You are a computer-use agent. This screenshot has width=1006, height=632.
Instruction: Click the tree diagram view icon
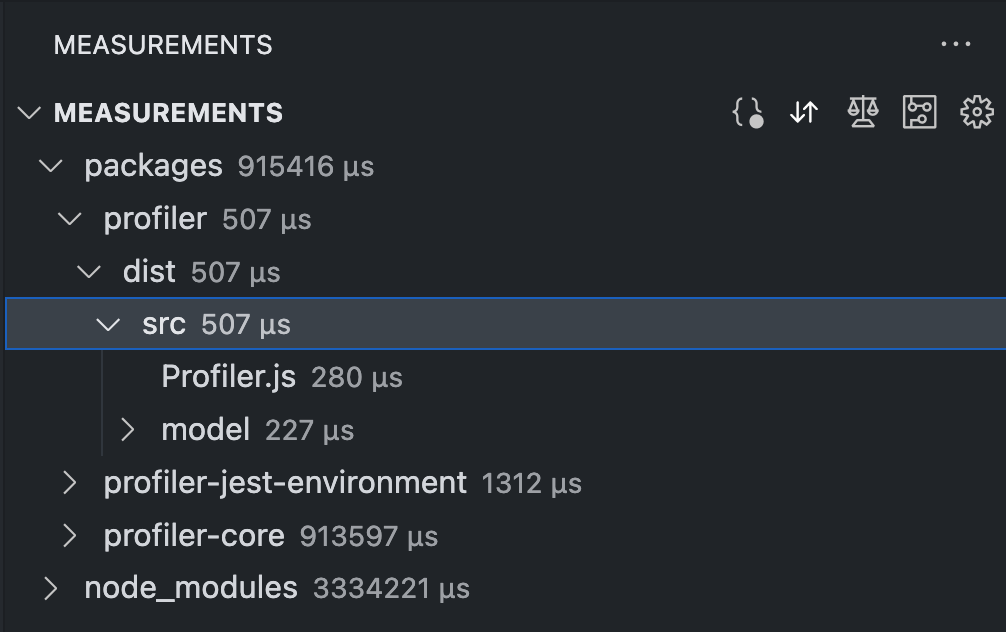[x=919, y=113]
